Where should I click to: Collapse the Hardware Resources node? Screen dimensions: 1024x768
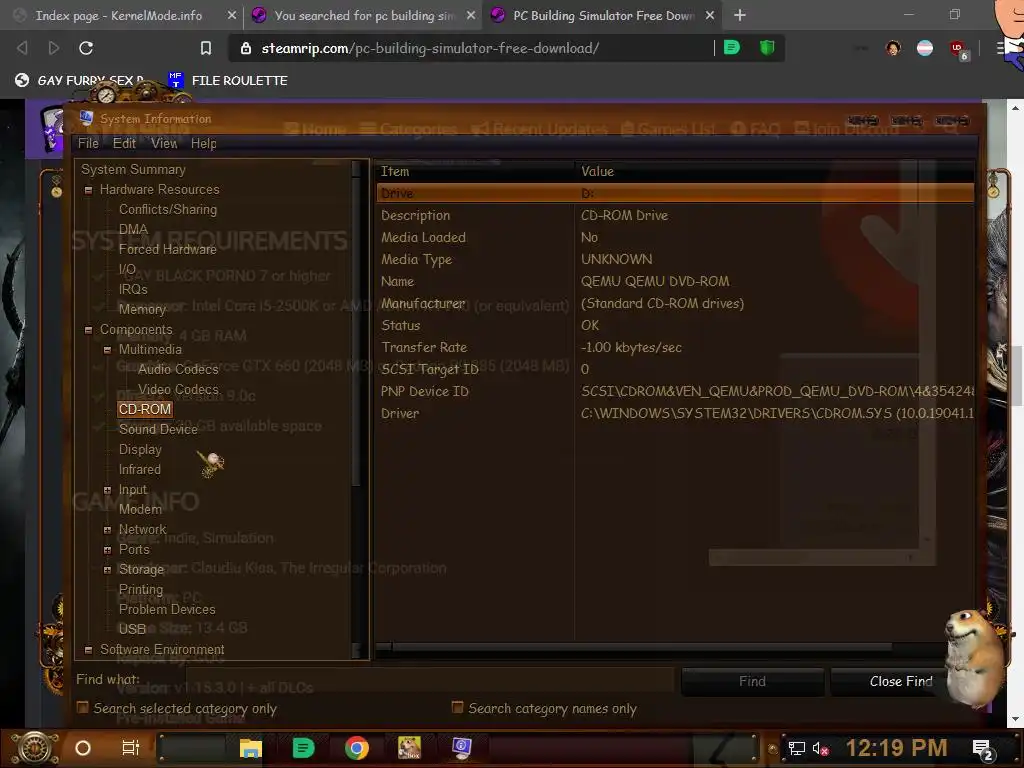tap(88, 190)
